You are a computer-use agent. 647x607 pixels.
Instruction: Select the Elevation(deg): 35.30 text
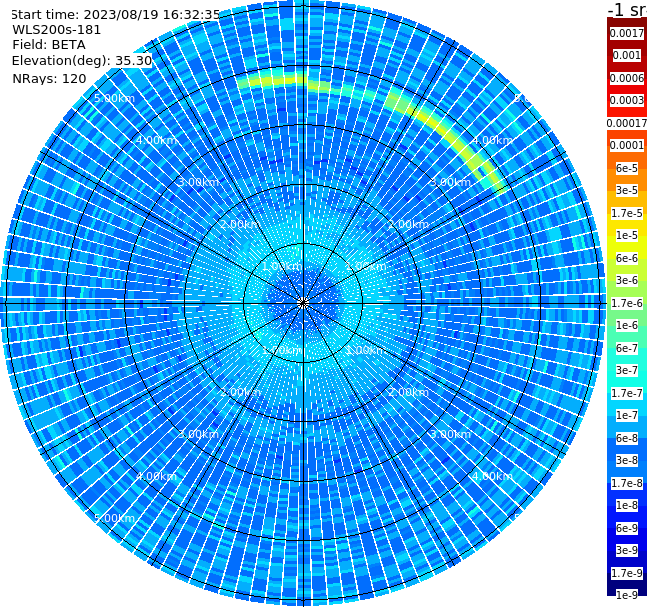(82, 61)
